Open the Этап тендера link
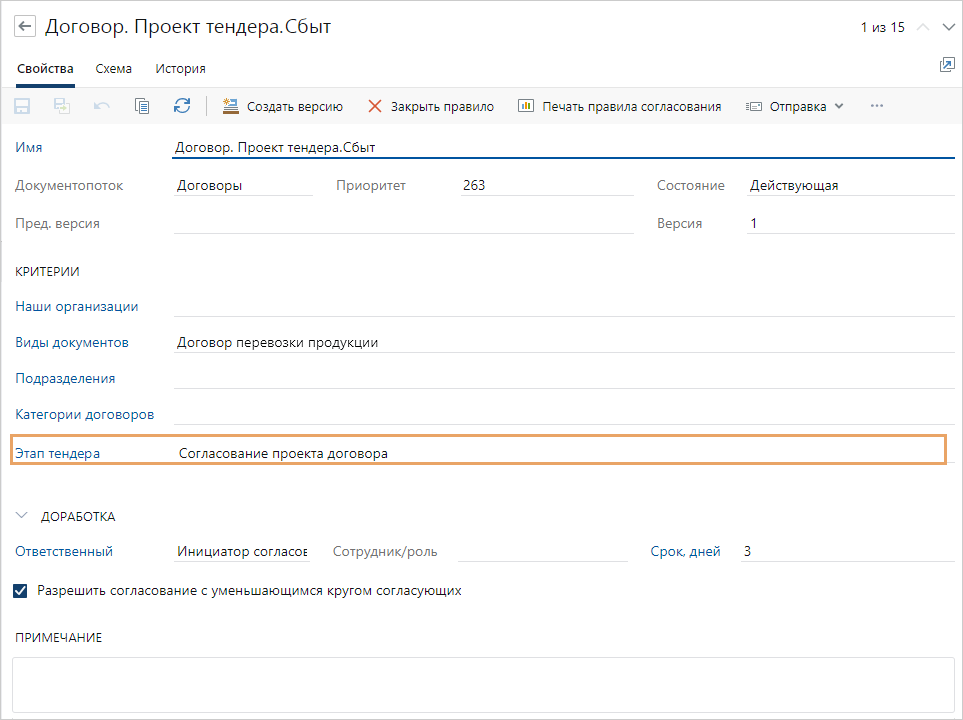 57,453
